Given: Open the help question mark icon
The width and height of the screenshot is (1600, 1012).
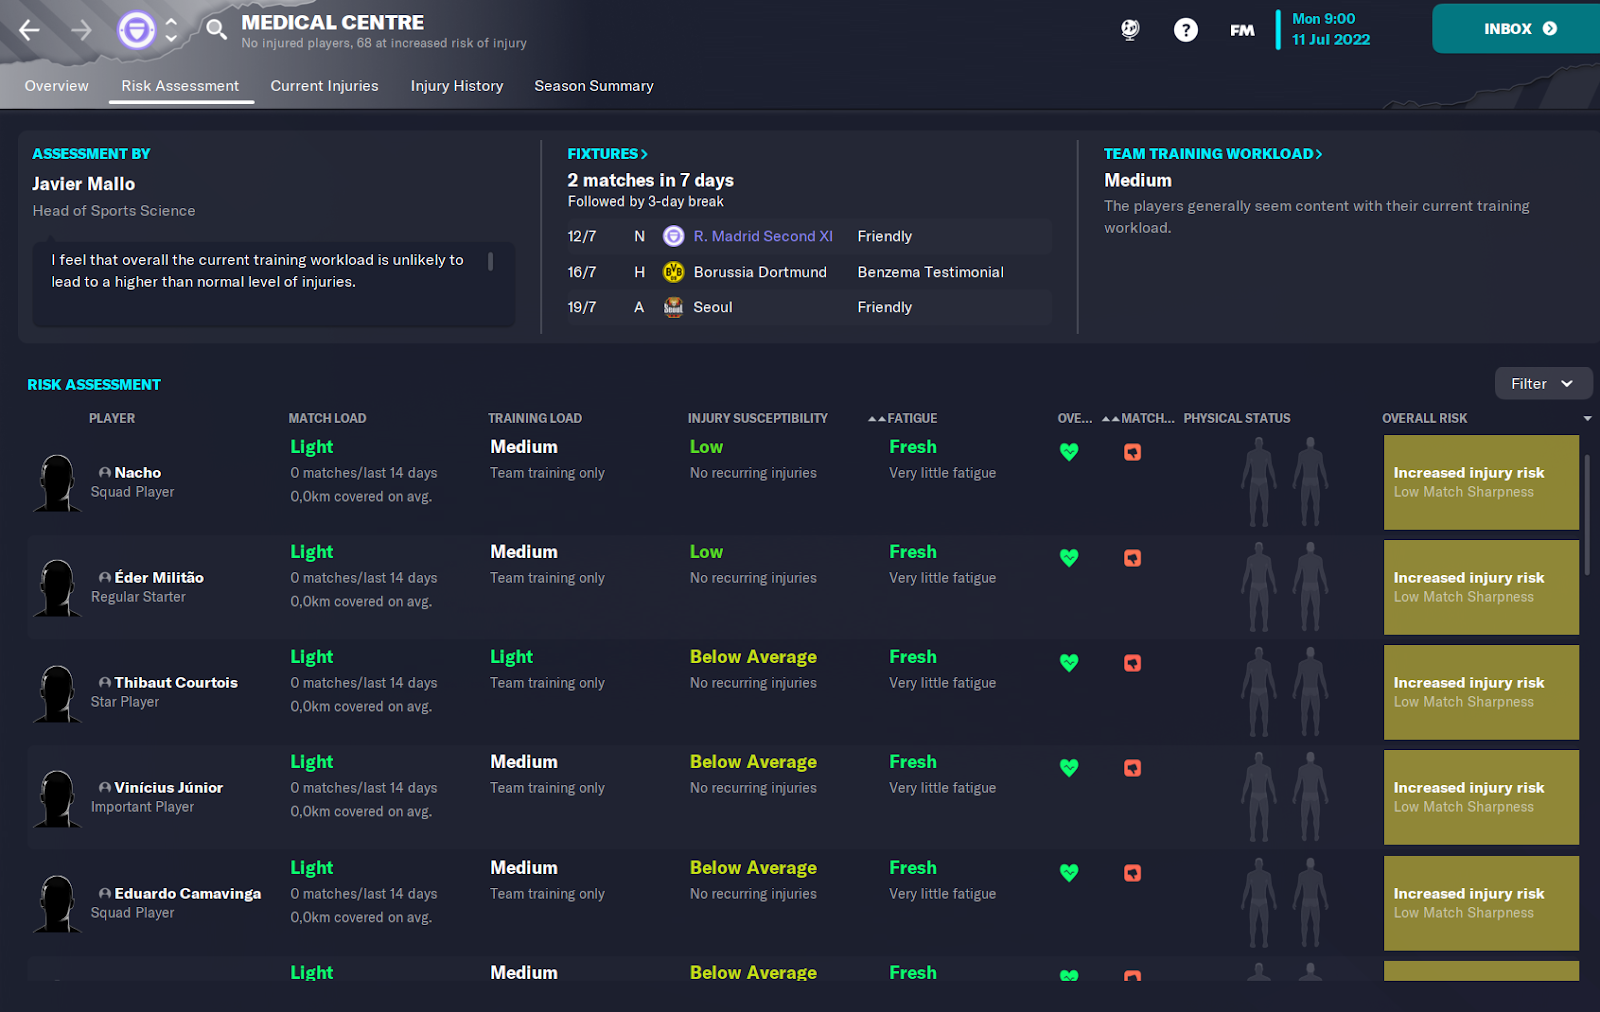Looking at the screenshot, I should (x=1185, y=30).
